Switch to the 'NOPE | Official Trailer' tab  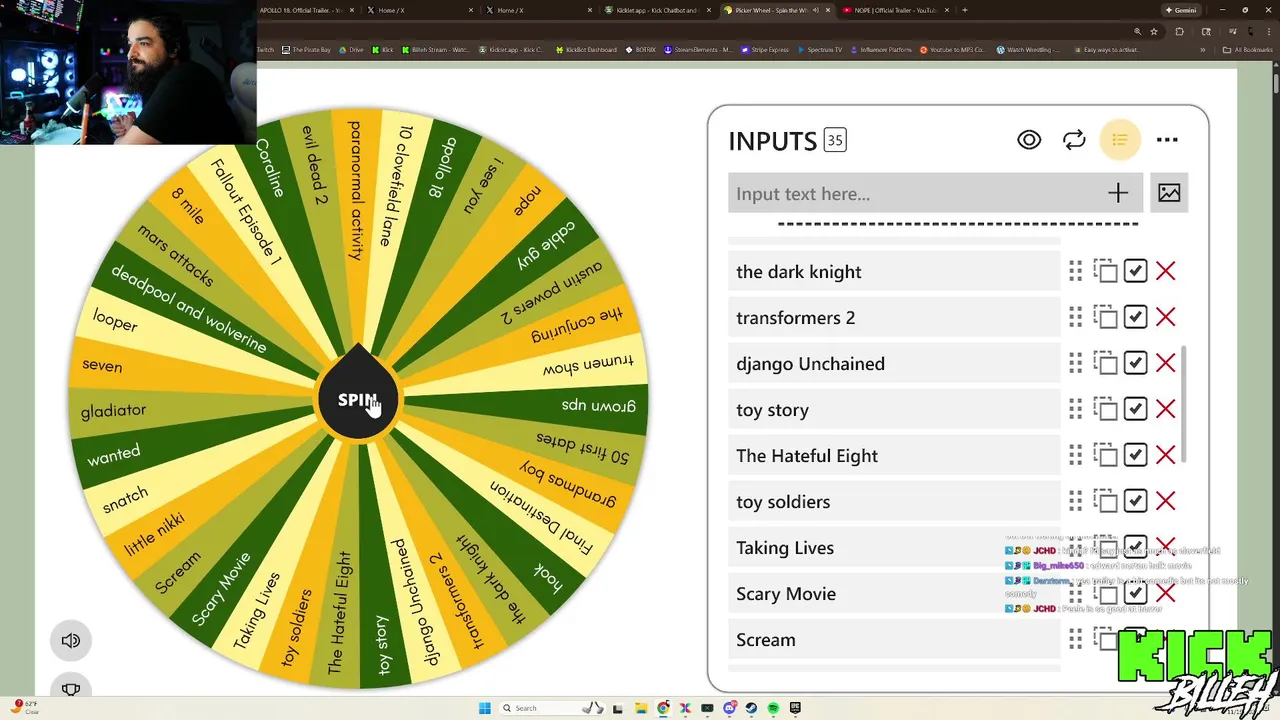point(895,10)
